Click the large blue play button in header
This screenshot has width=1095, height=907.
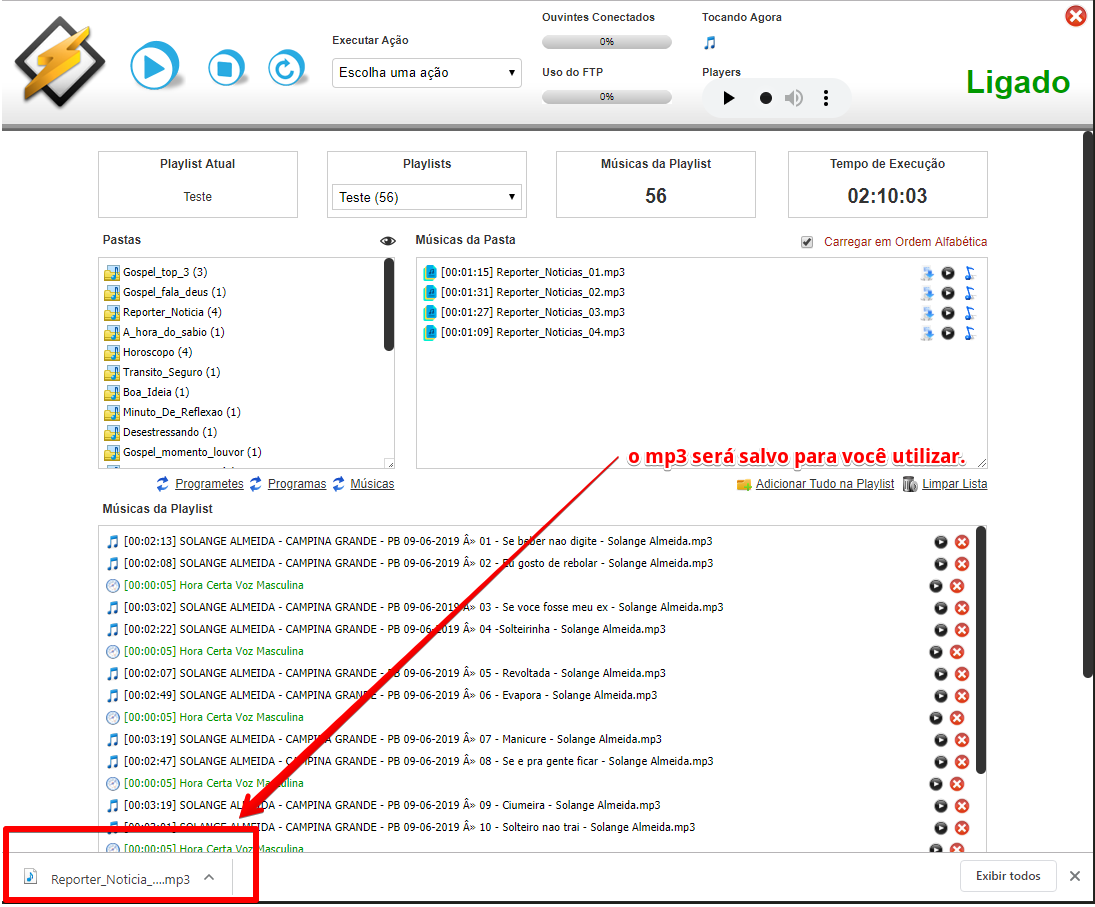pyautogui.click(x=154, y=68)
